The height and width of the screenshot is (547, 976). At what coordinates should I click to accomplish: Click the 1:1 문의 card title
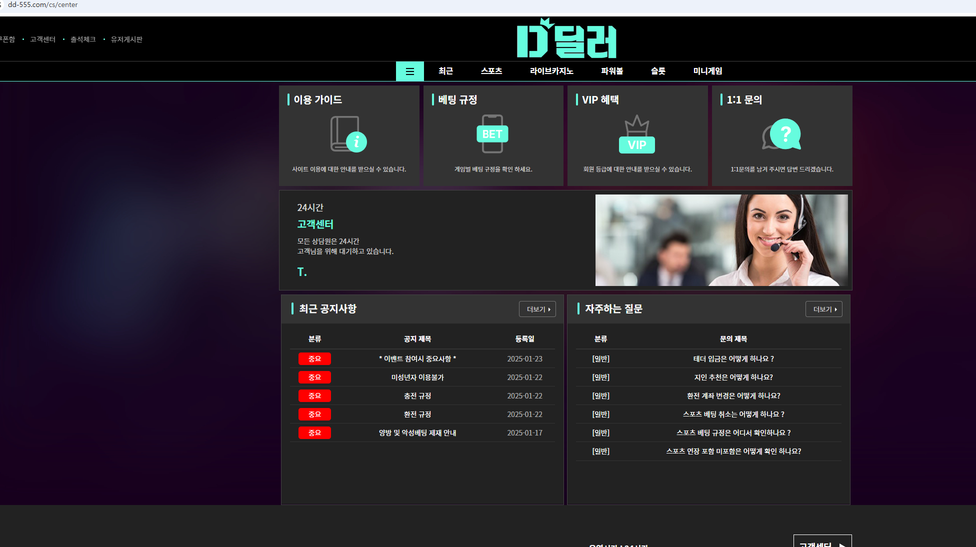[x=744, y=100]
